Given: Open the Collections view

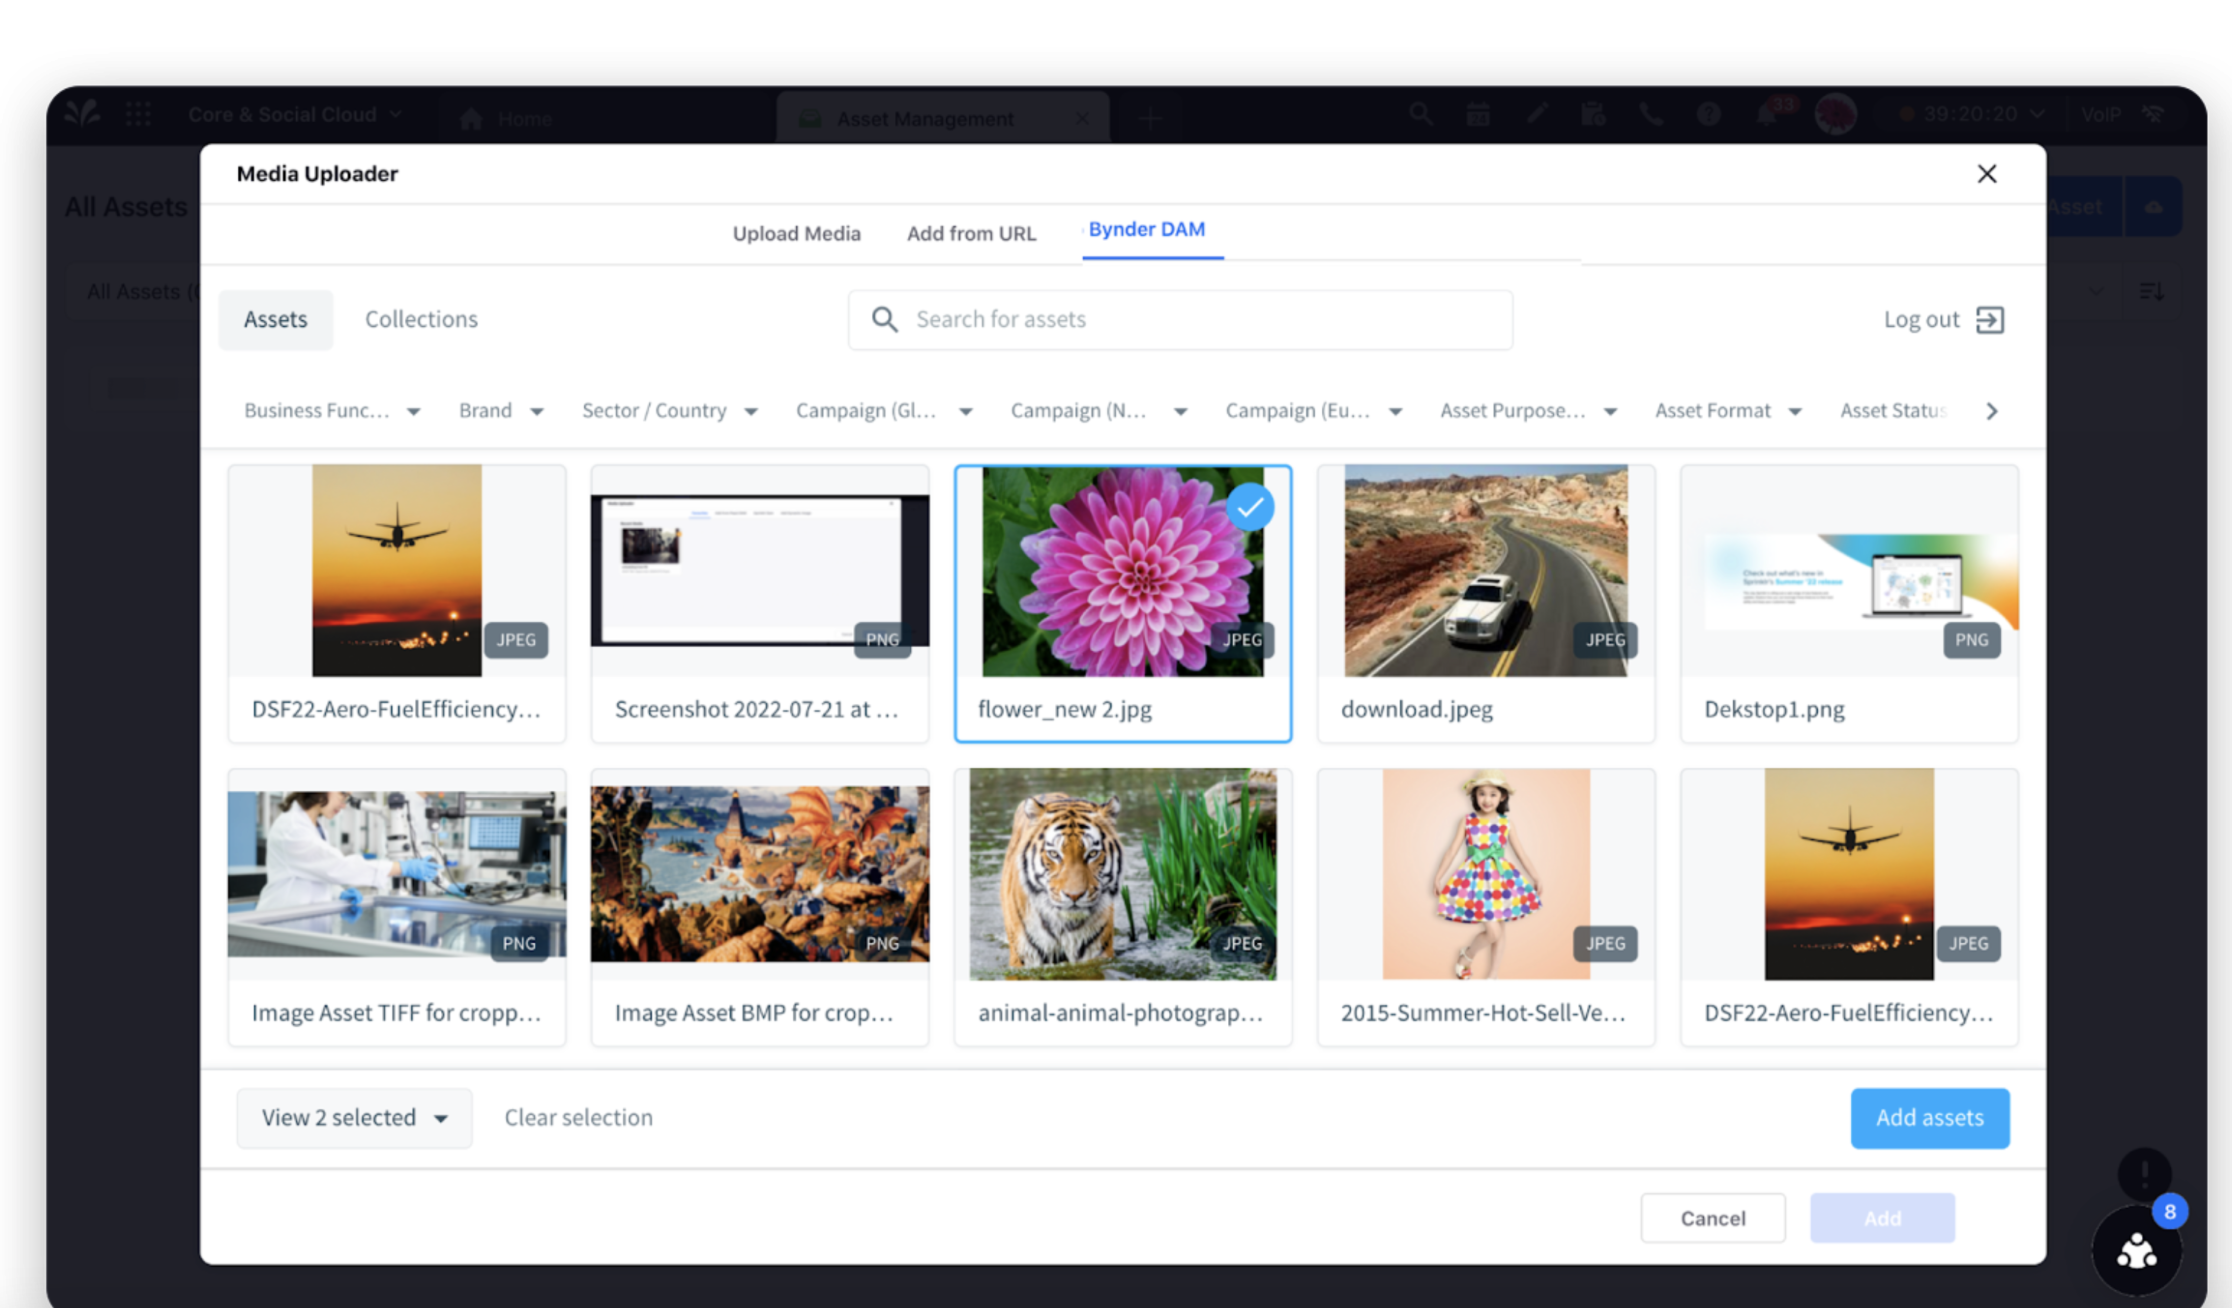Looking at the screenshot, I should point(420,318).
